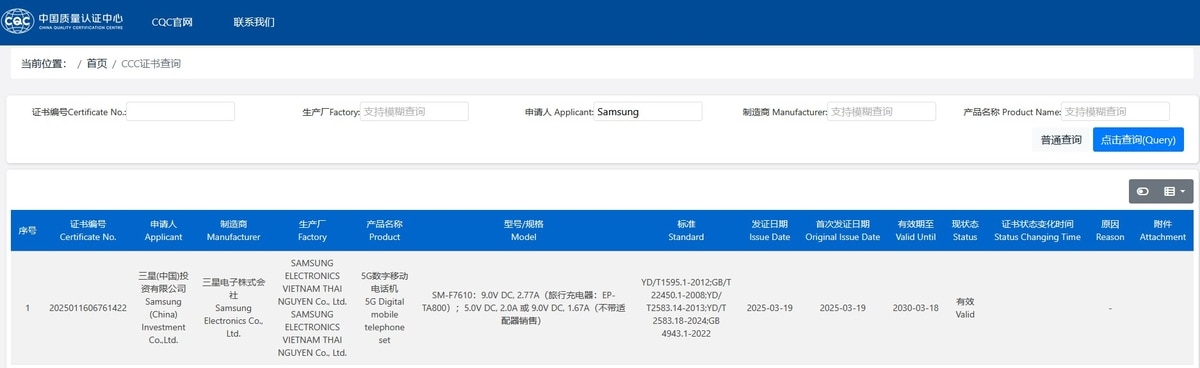Click the 三星电子株式会社 manufacturer cell
The height and width of the screenshot is (368, 1200).
233,307
